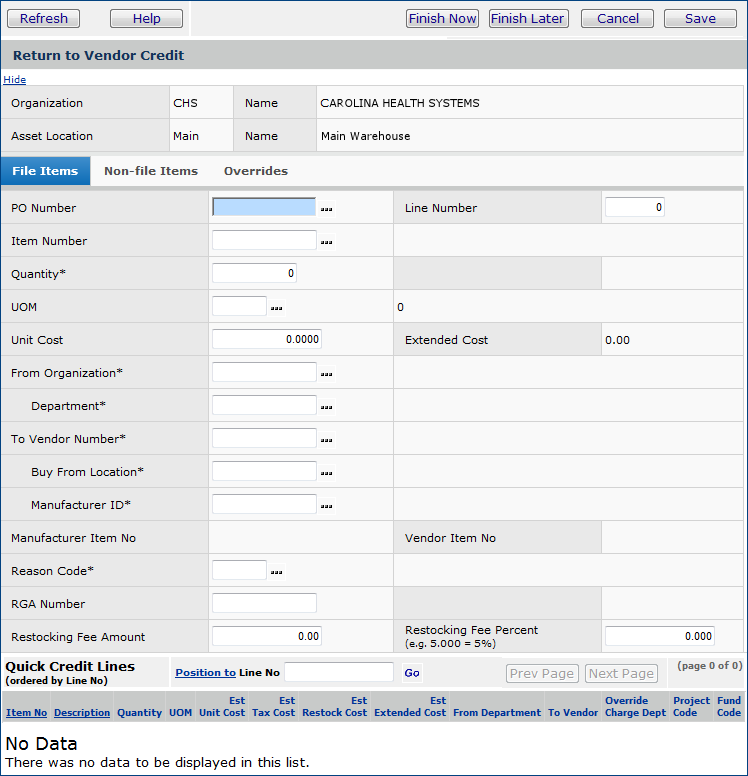Click the Finish Now button

click(442, 18)
